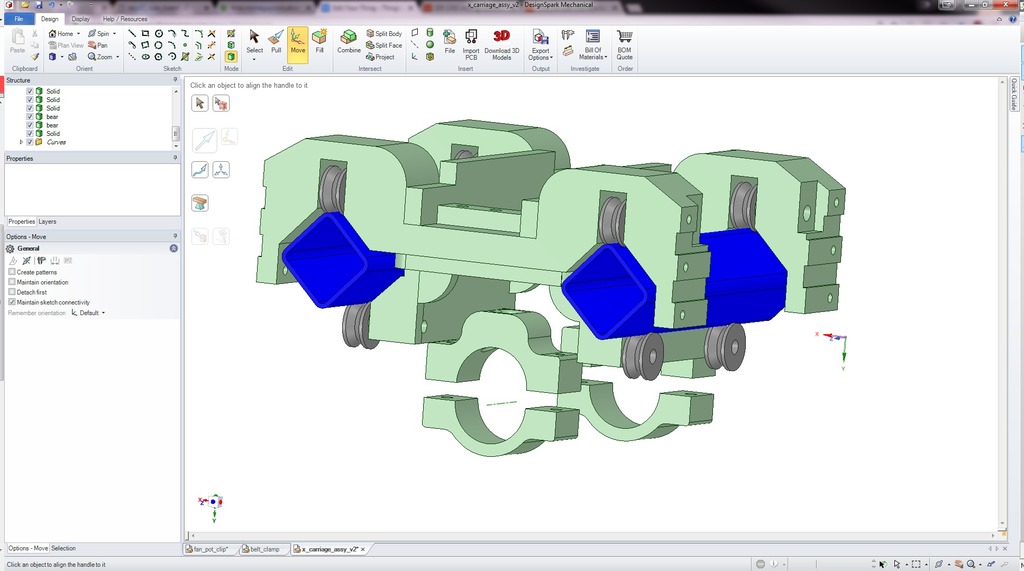Open Export Options dropdown
This screenshot has width=1024, height=571.
point(540,54)
